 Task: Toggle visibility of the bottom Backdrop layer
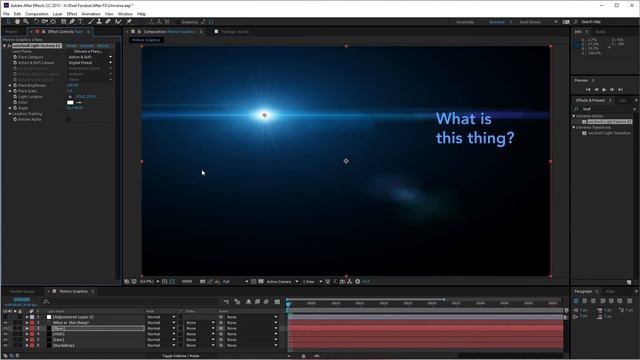(5, 345)
